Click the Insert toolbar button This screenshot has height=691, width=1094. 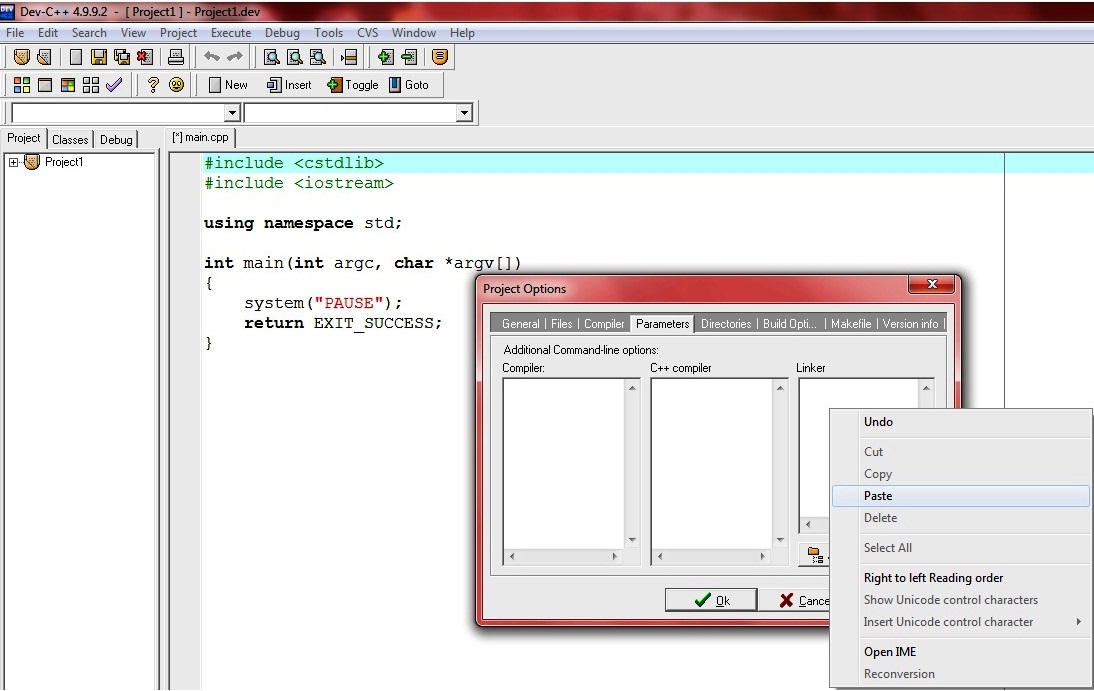tap(290, 85)
